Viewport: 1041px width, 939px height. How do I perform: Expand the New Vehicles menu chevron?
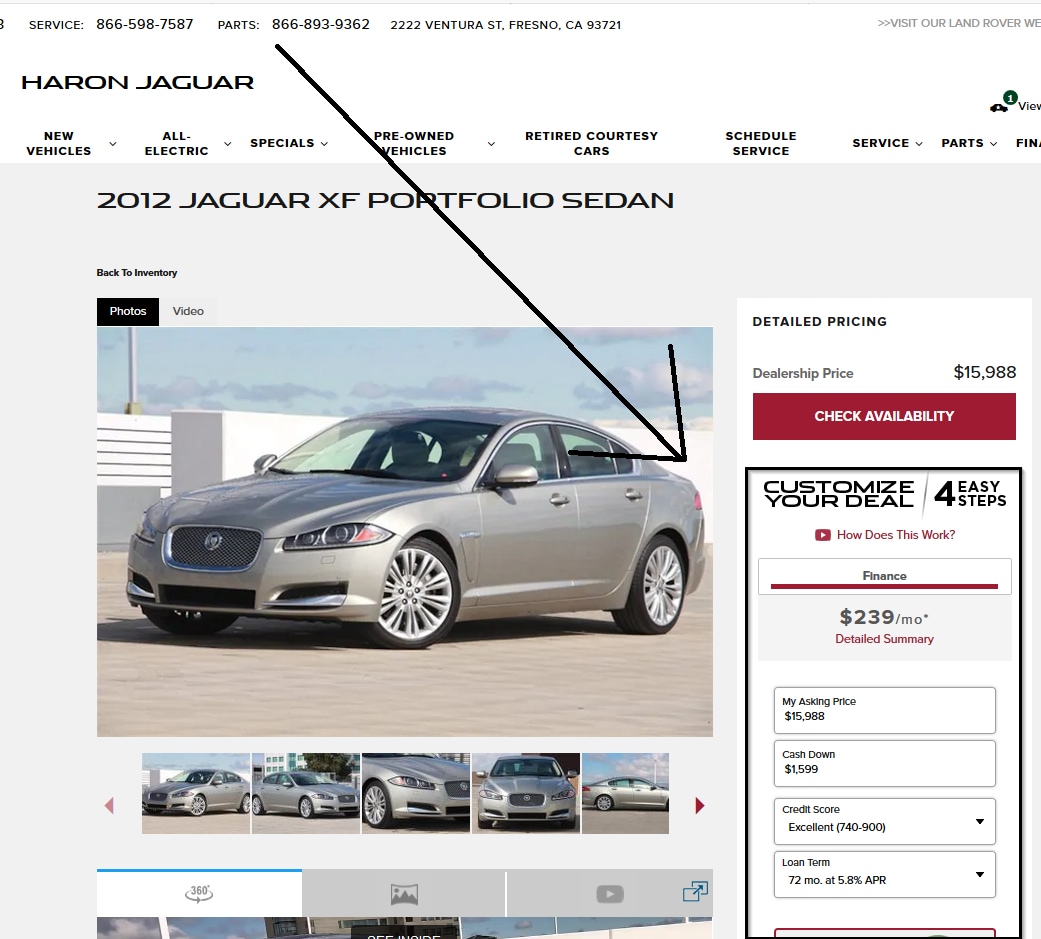click(113, 143)
